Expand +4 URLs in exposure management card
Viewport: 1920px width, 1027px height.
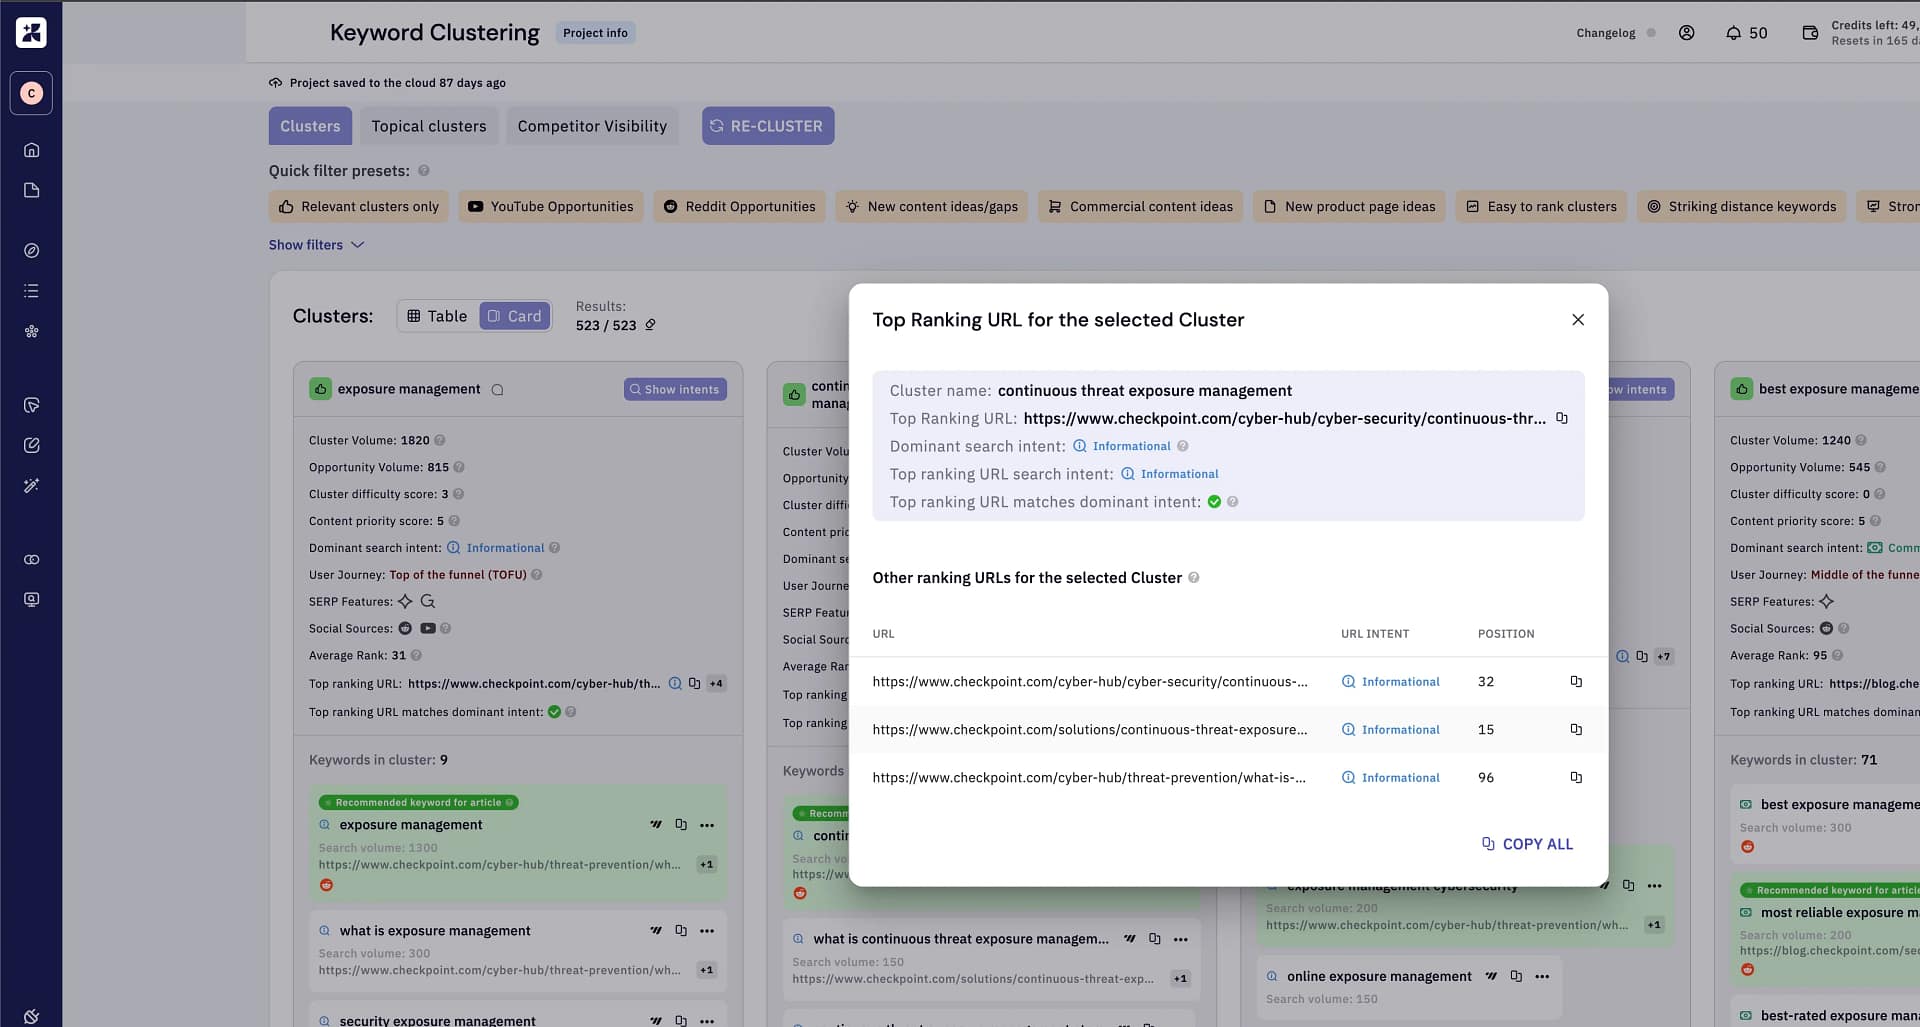point(716,684)
